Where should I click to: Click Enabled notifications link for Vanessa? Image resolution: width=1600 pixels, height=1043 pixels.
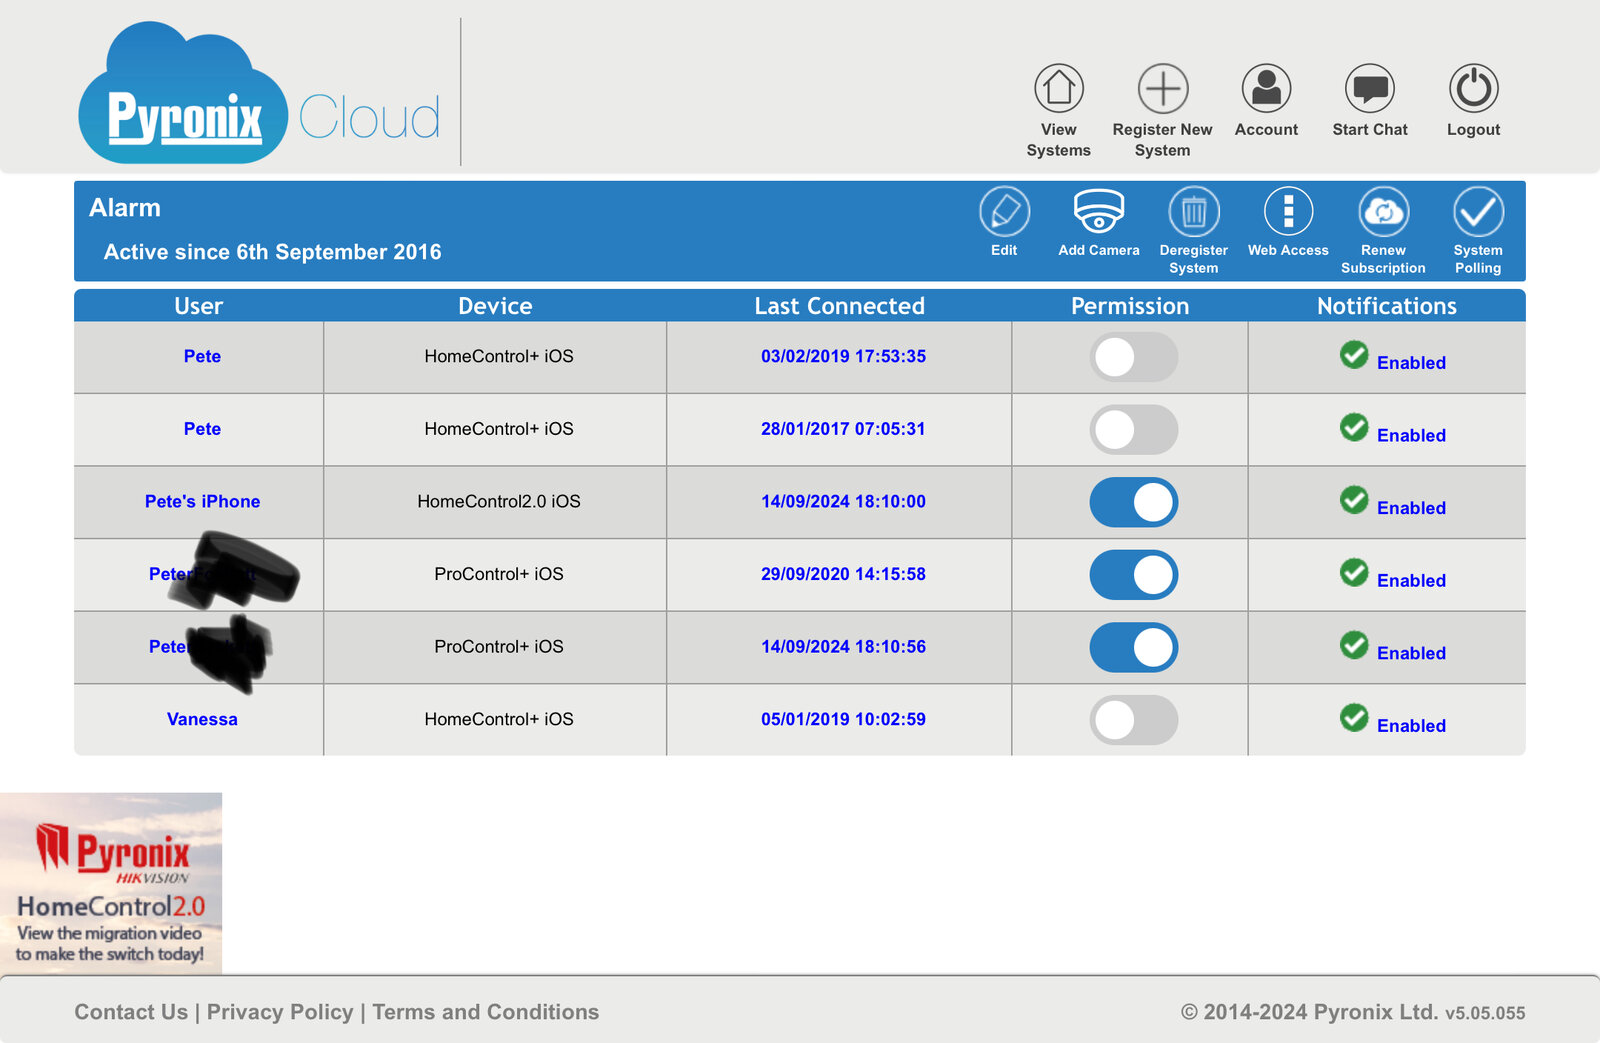pyautogui.click(x=1411, y=726)
